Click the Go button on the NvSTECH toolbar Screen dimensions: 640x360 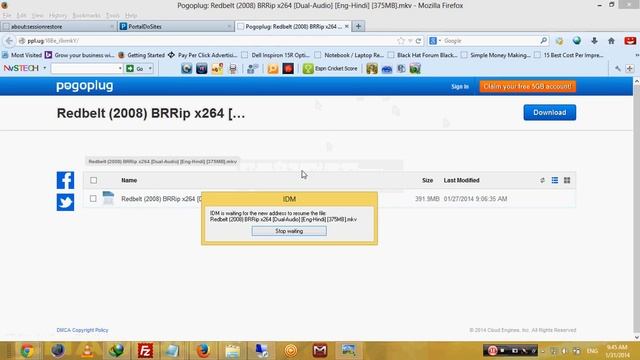point(136,69)
